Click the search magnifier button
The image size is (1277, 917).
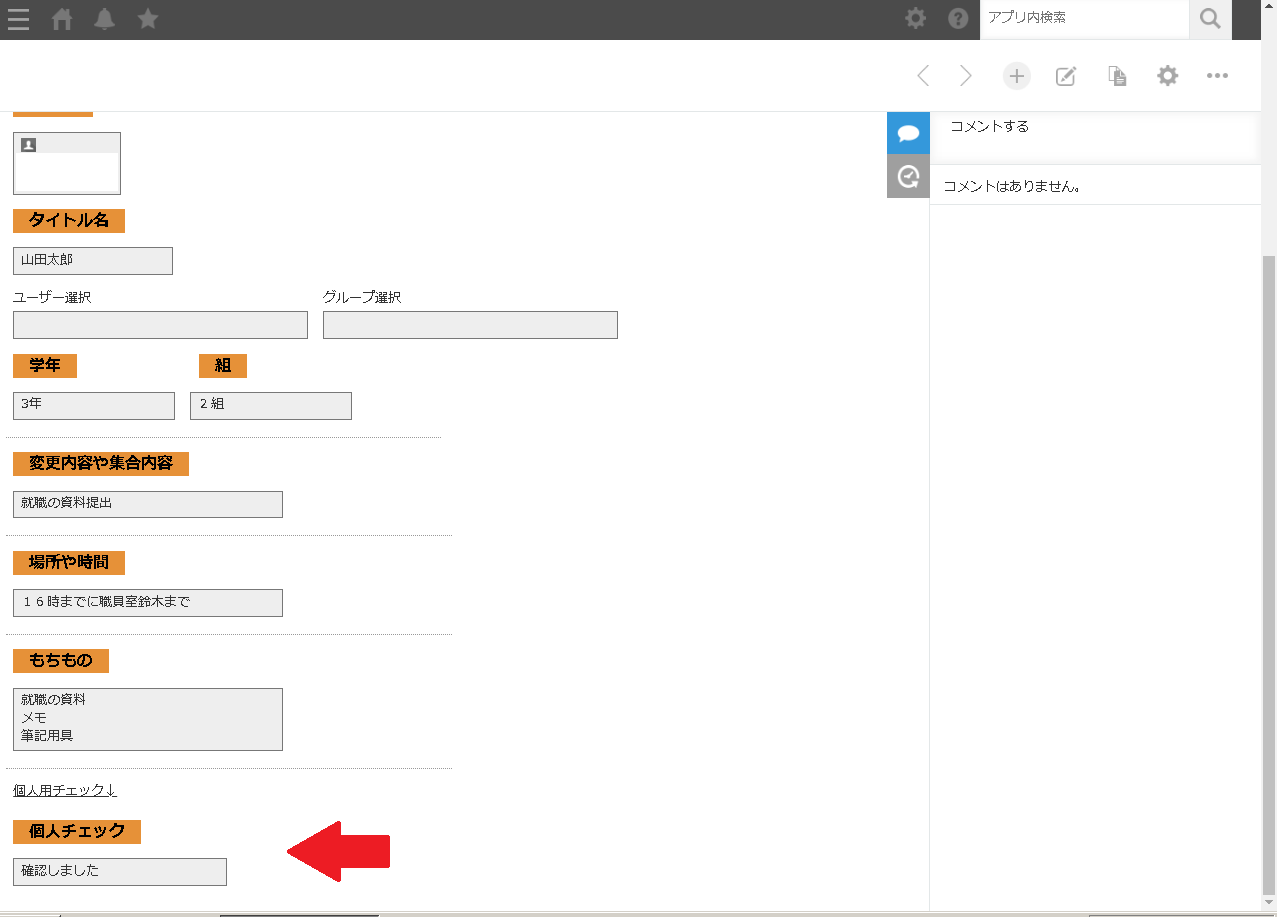pos(1210,18)
